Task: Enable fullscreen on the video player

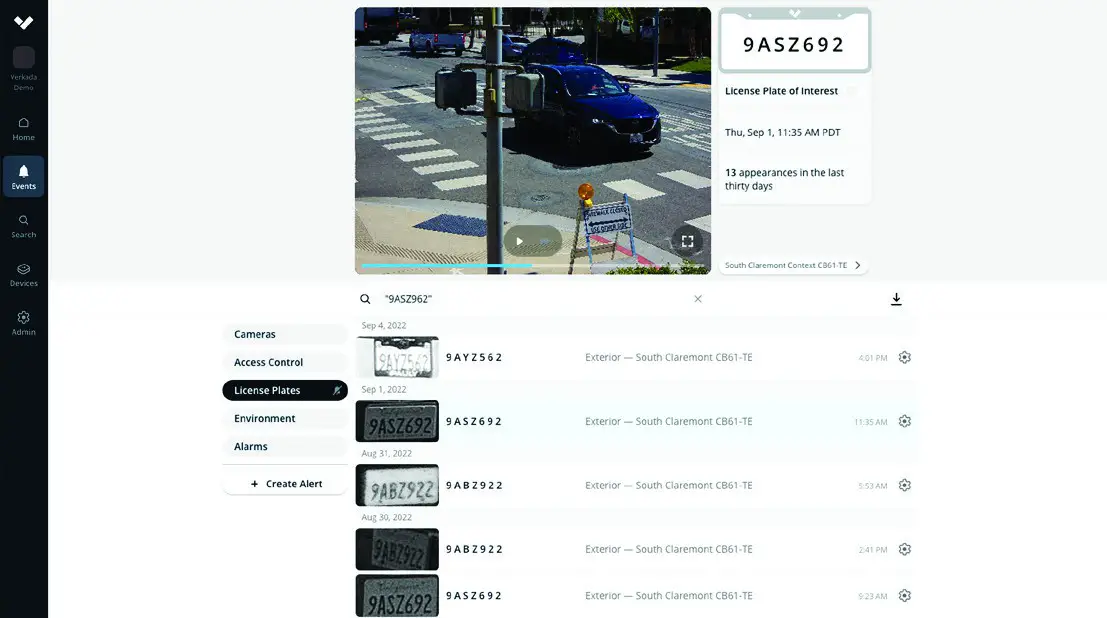Action: tap(687, 240)
